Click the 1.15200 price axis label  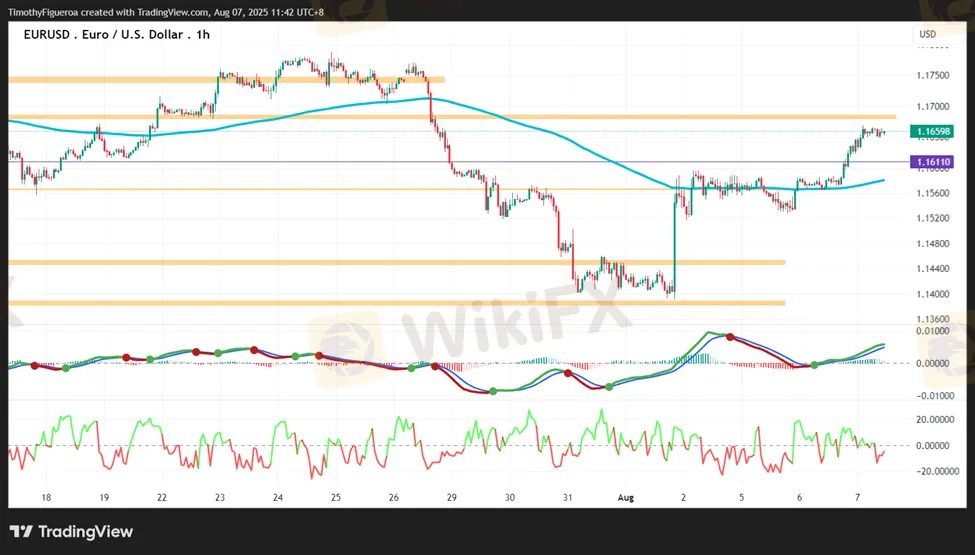(933, 218)
